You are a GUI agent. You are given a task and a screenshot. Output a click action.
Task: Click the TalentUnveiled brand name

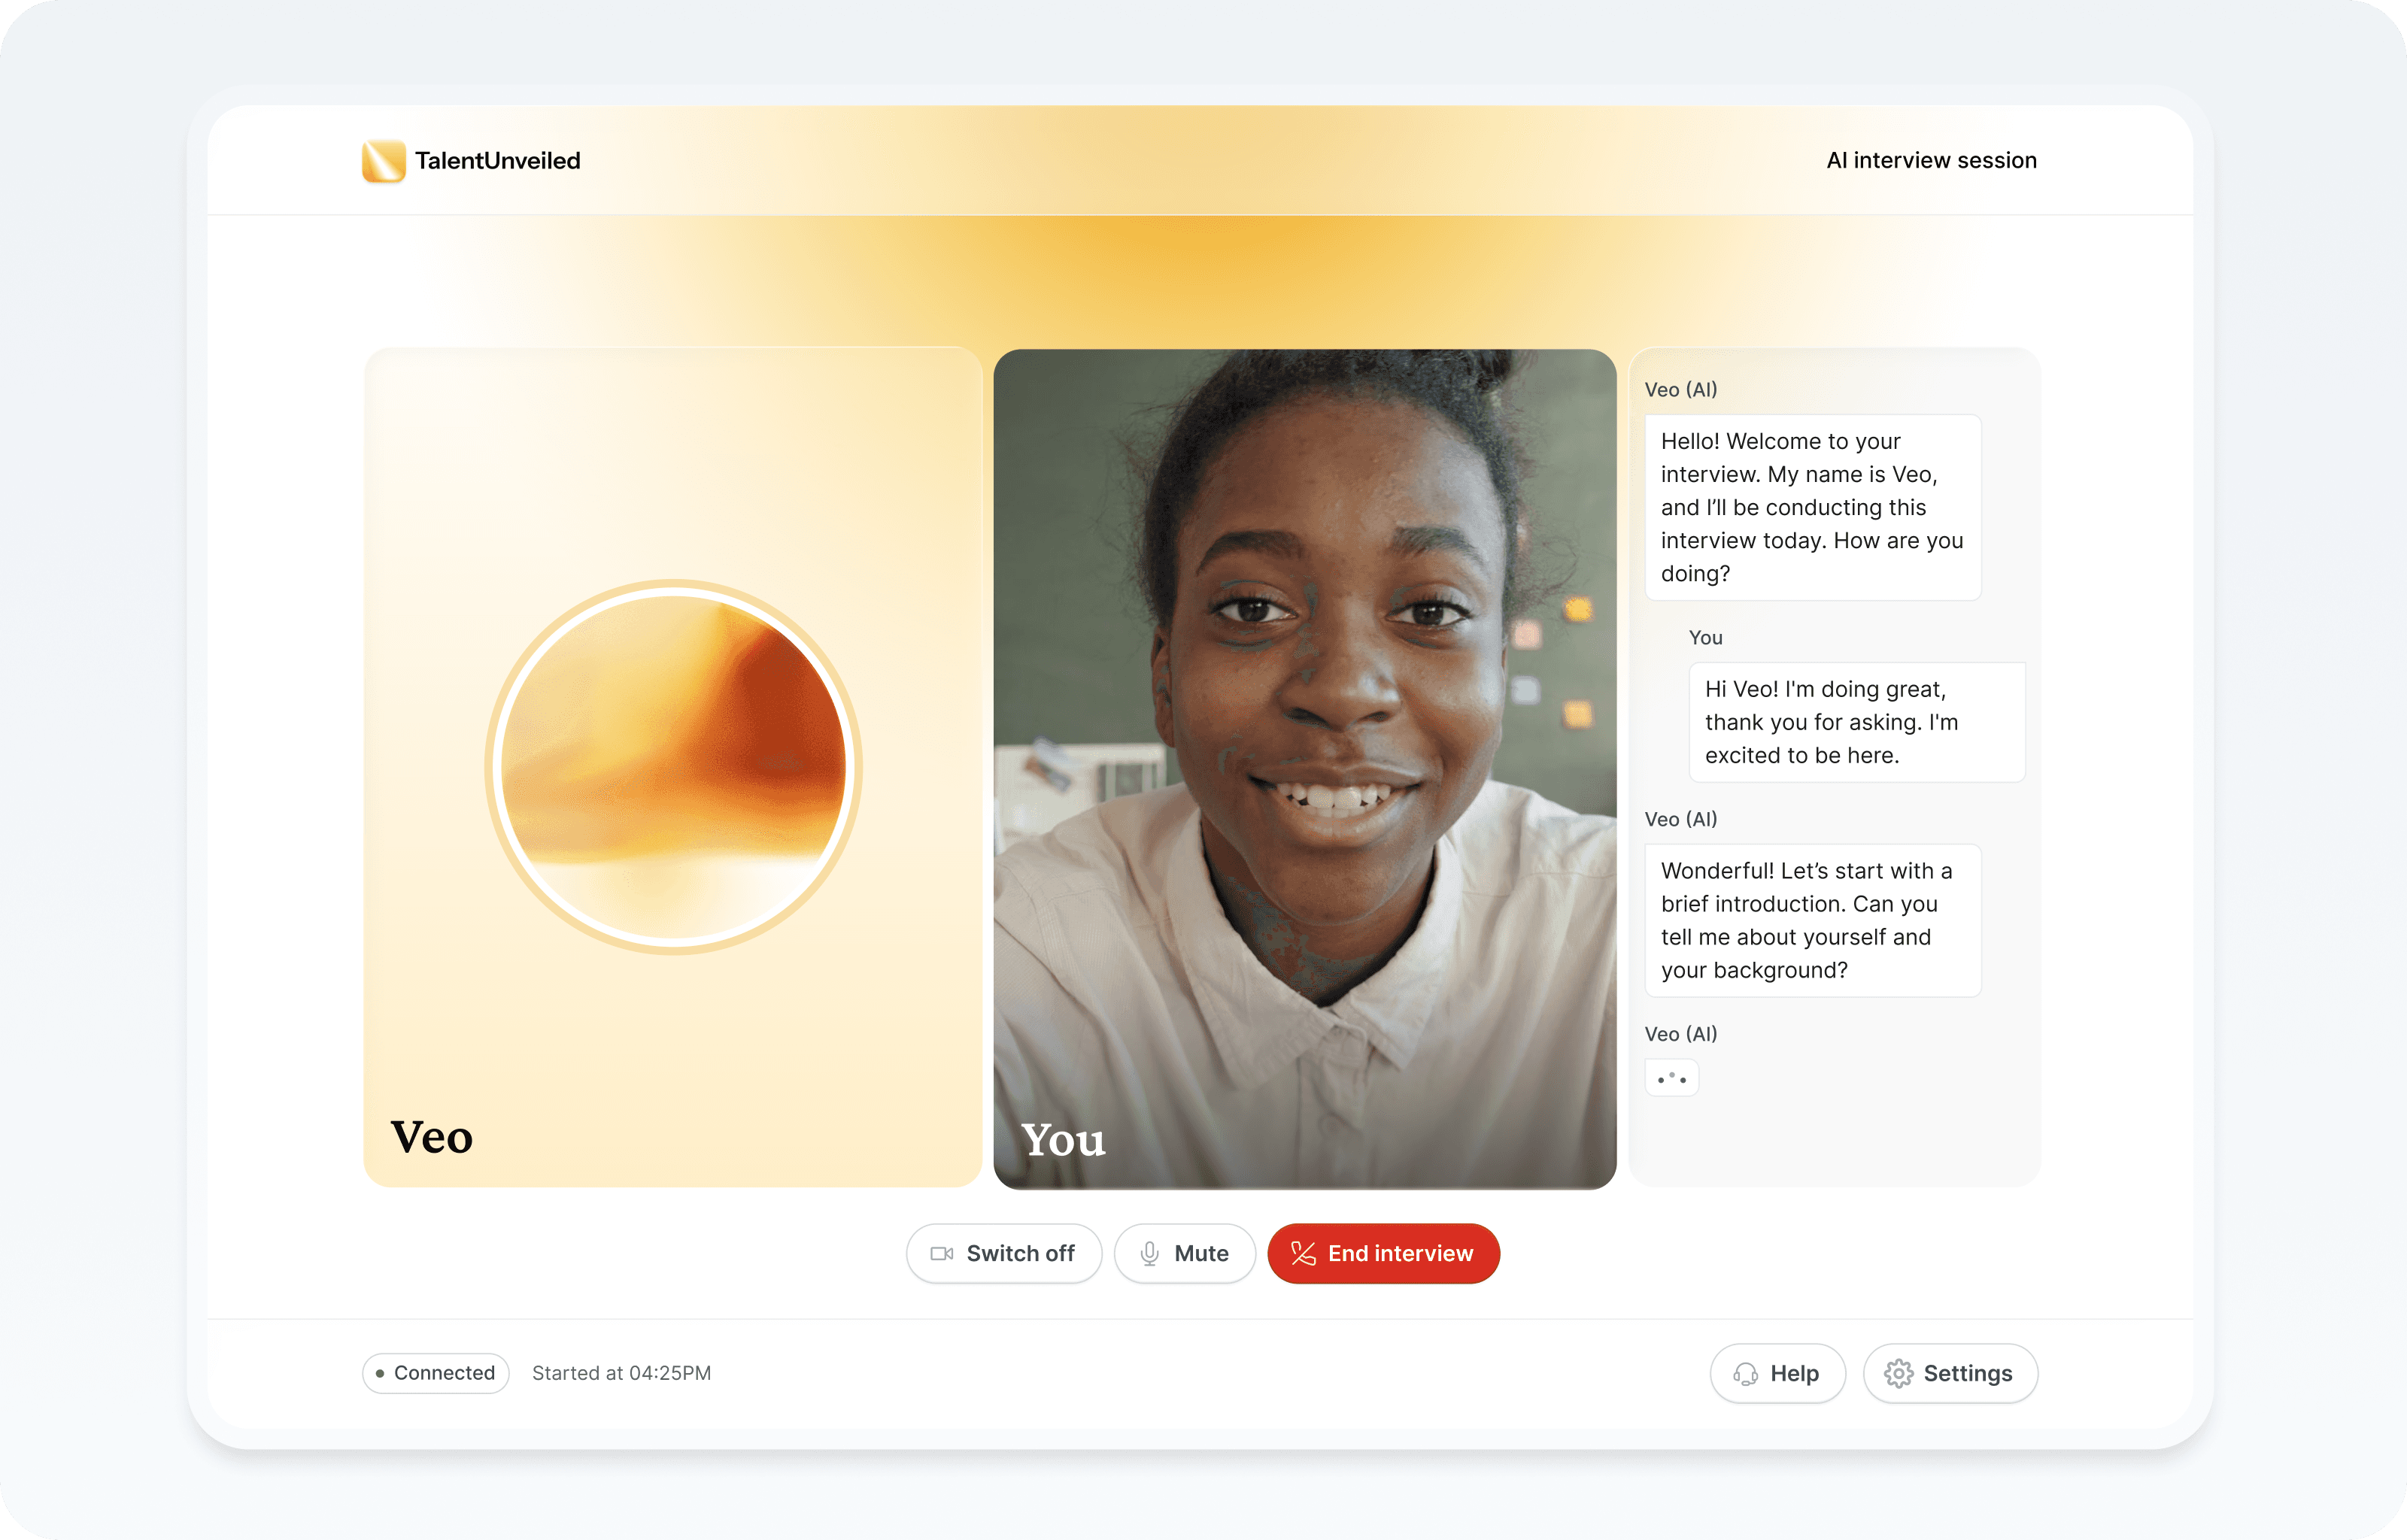coord(497,161)
